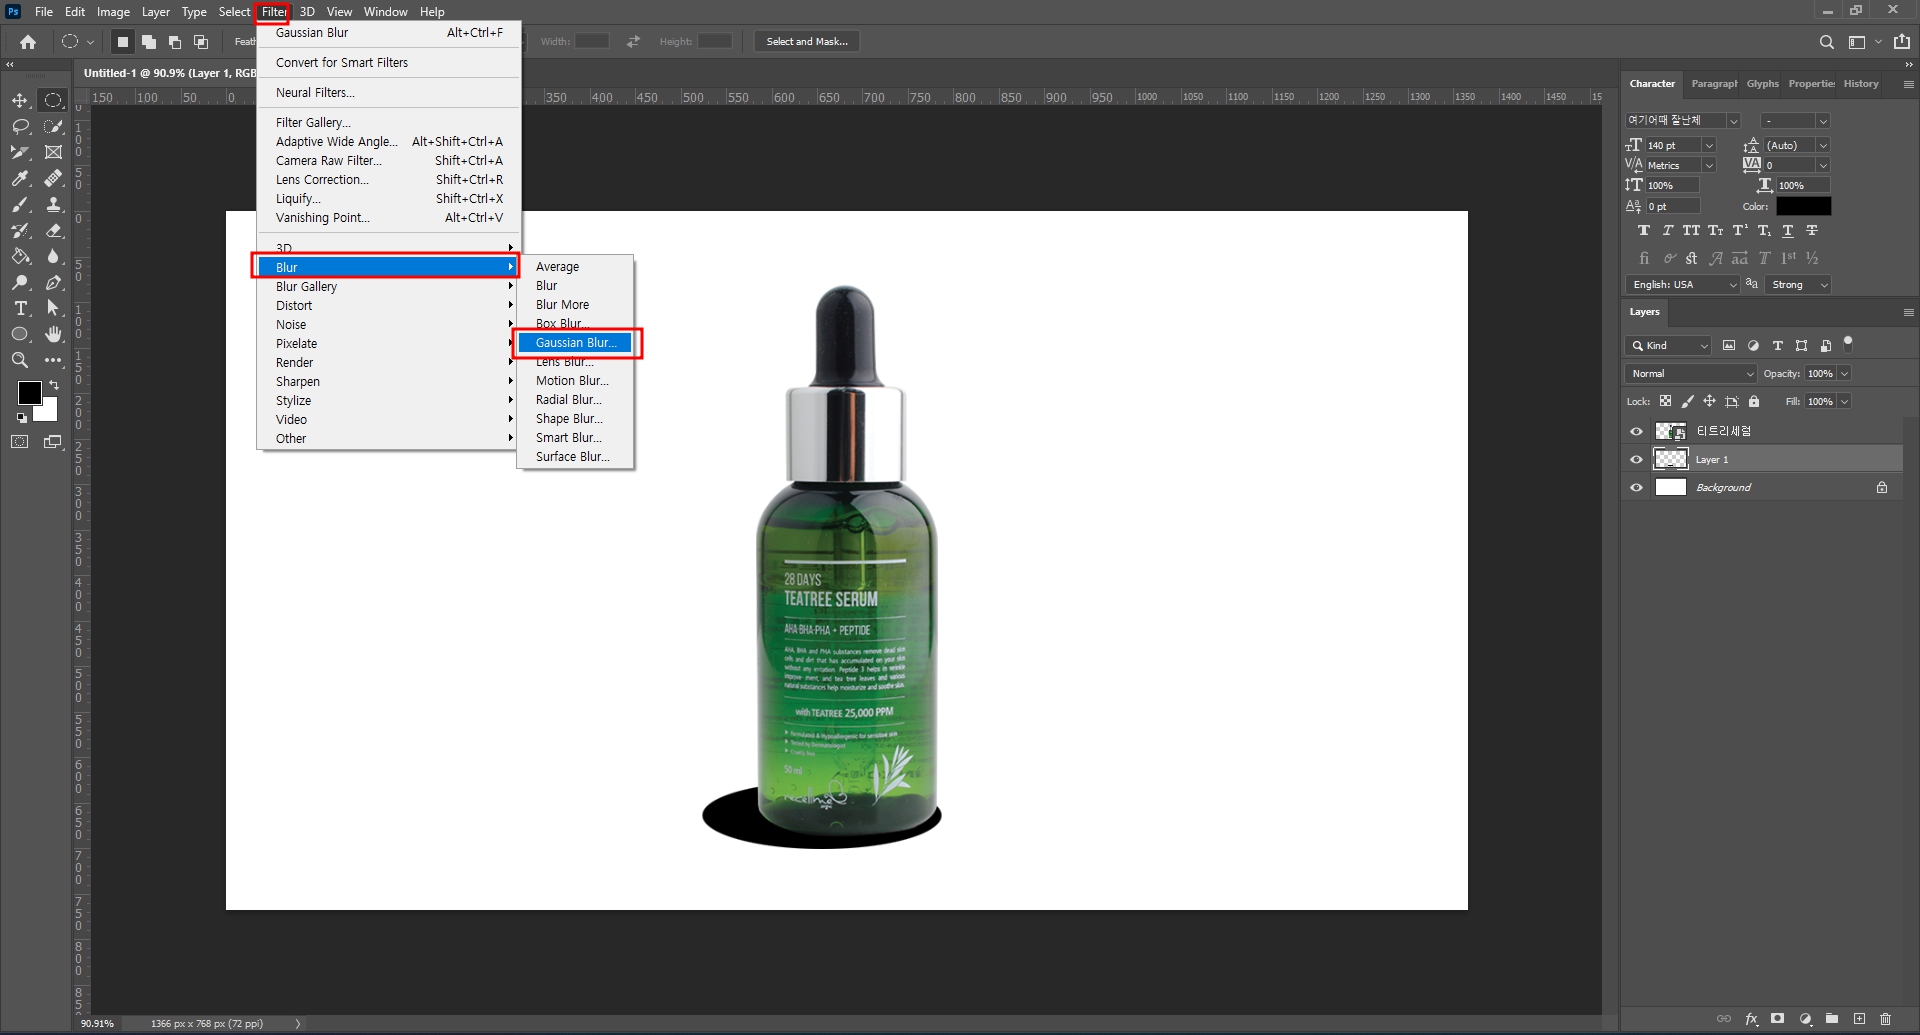Select the Paint Bucket tool
Image resolution: width=1920 pixels, height=1035 pixels.
tap(20, 256)
